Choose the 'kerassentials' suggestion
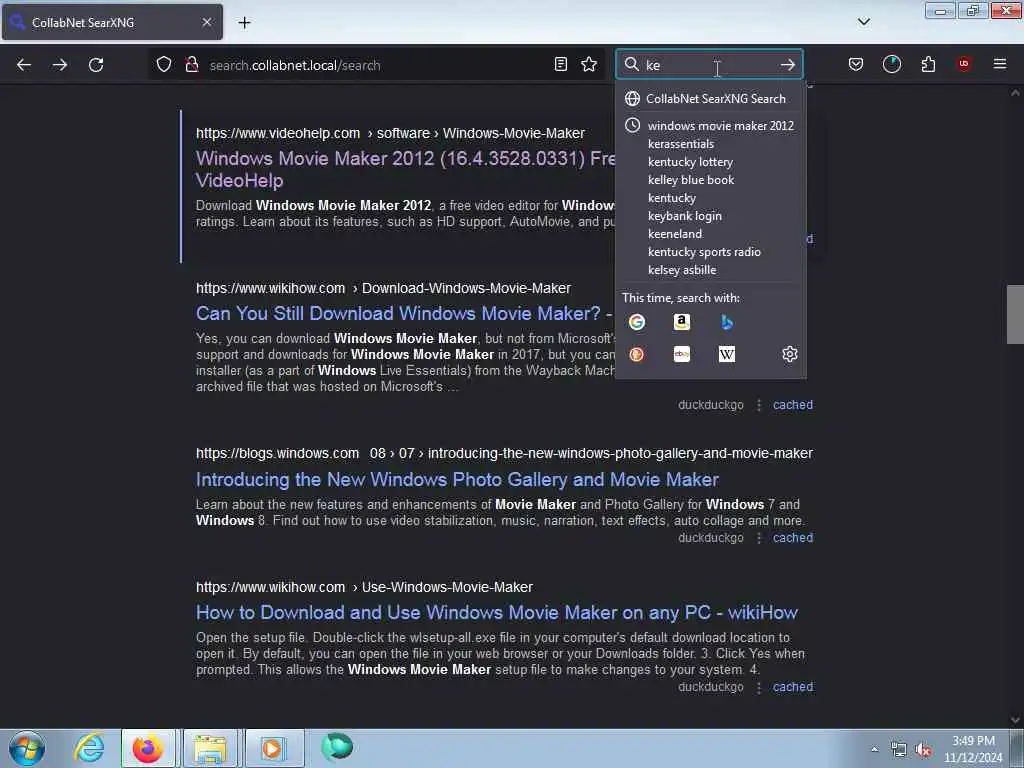Image resolution: width=1024 pixels, height=768 pixels. click(711, 144)
